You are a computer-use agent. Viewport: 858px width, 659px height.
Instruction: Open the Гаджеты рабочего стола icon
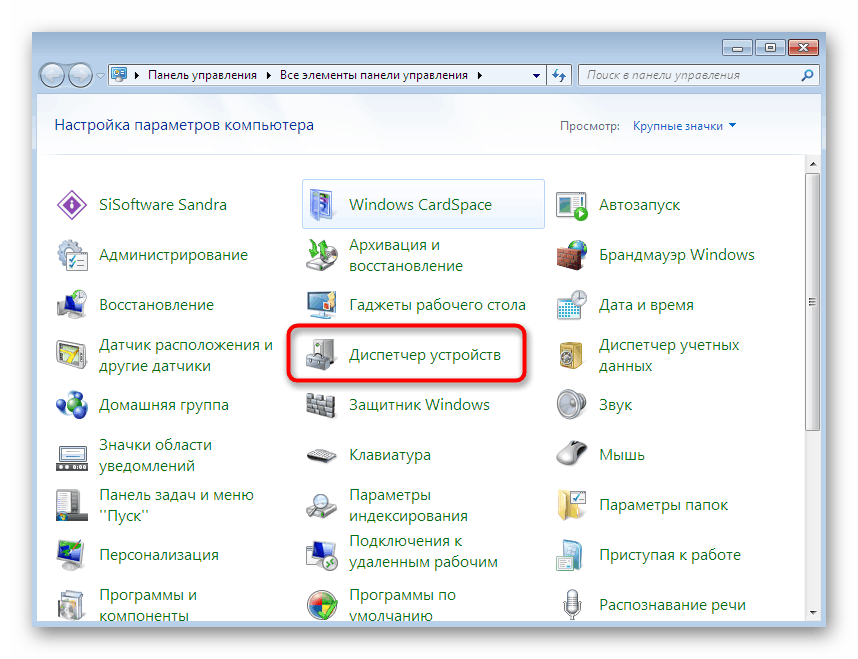click(x=321, y=305)
